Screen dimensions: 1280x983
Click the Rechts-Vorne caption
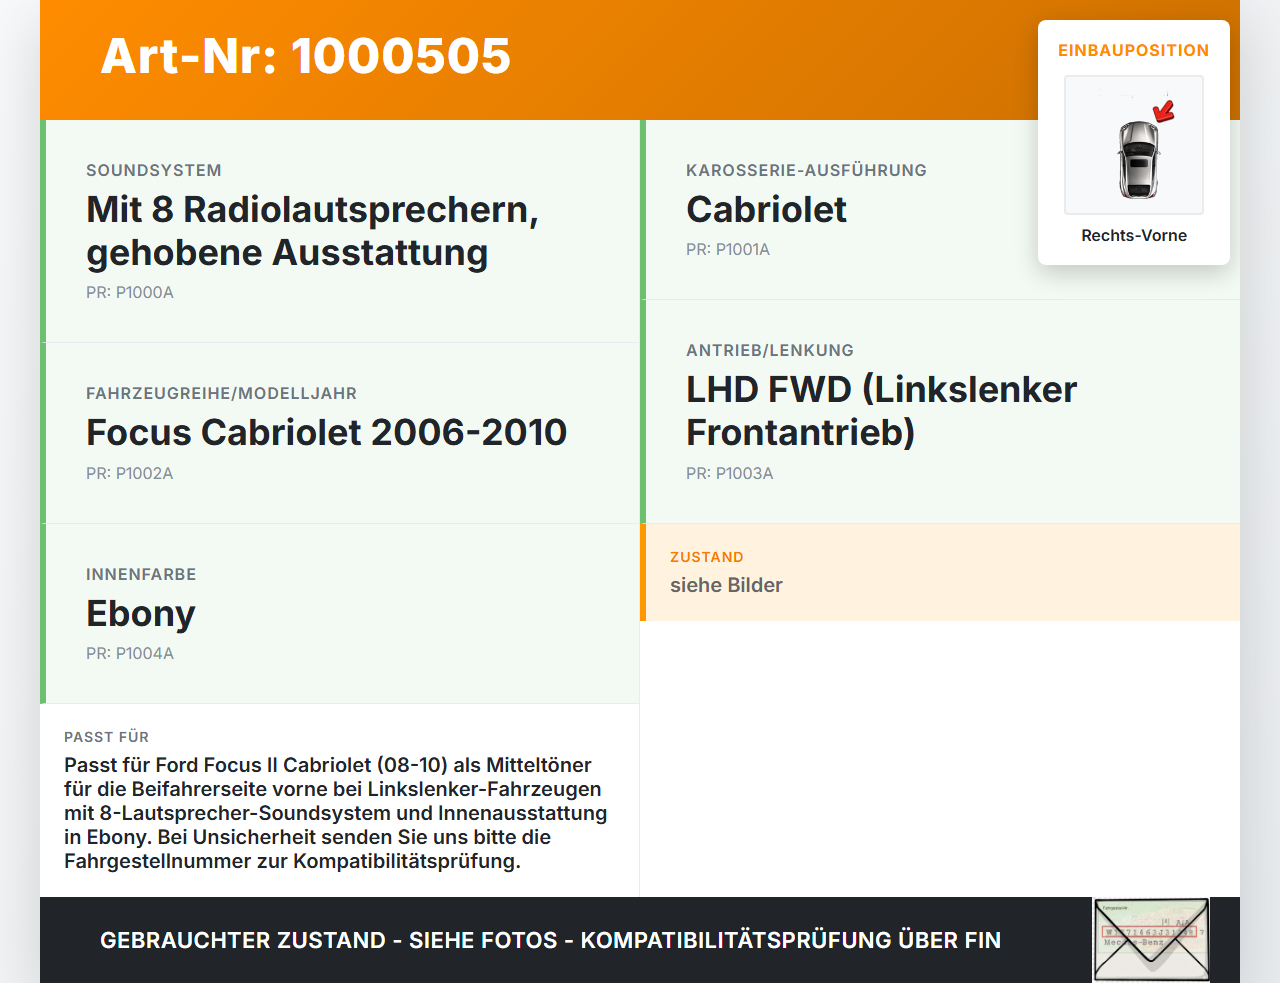click(x=1134, y=235)
